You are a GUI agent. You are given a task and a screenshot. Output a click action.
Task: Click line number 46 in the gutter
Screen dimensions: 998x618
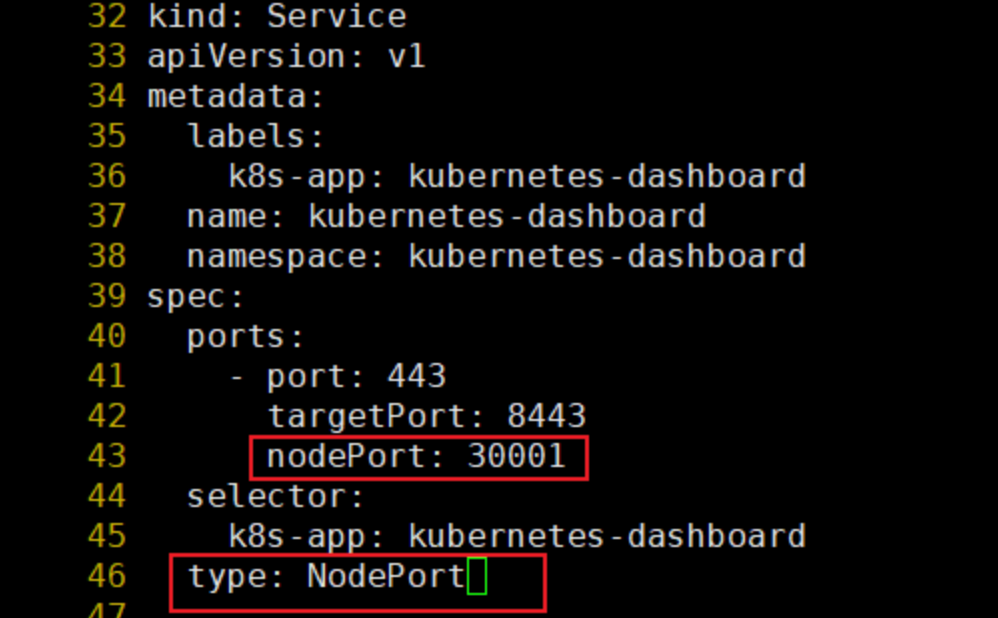tap(107, 577)
